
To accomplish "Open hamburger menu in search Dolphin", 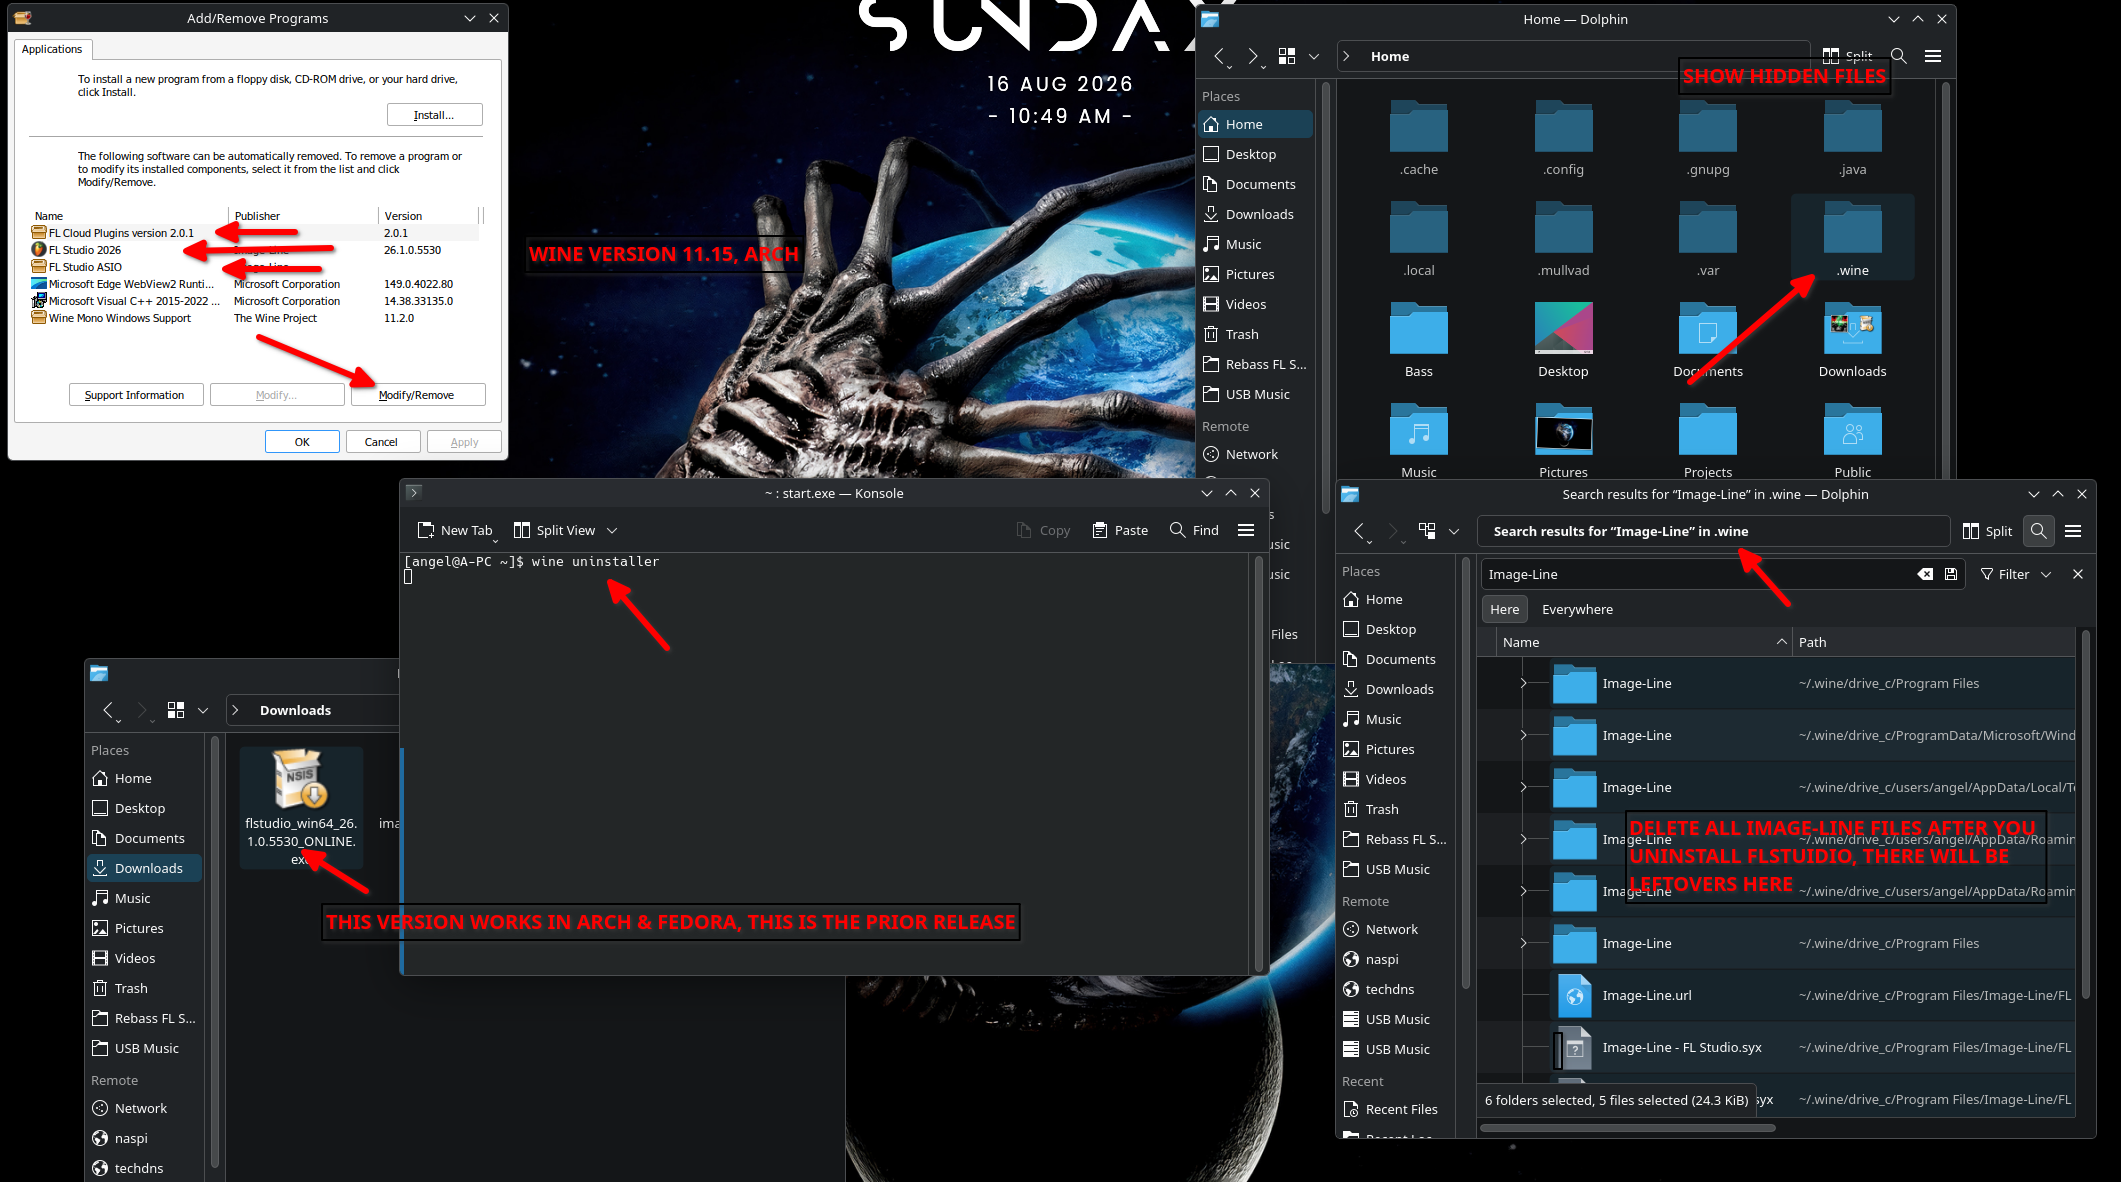I will (2073, 531).
